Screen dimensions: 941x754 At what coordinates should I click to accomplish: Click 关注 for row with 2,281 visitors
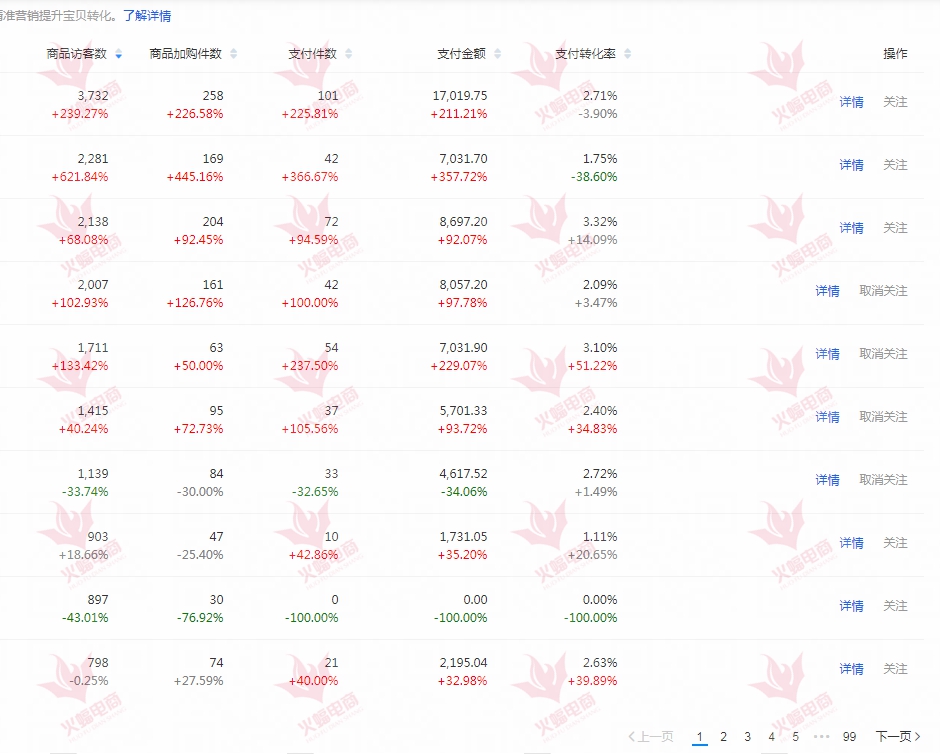[x=895, y=165]
